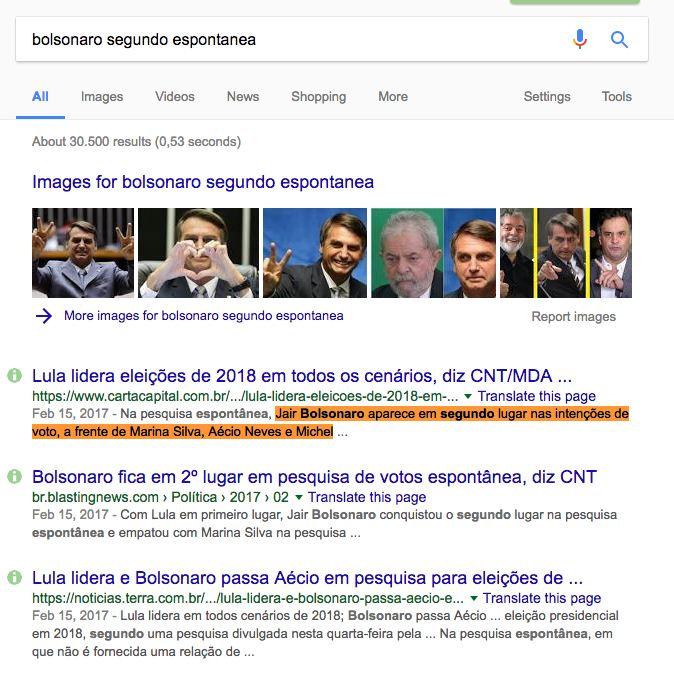This screenshot has height=675, width=674.
Task: Open the Settings menu
Action: coord(547,96)
